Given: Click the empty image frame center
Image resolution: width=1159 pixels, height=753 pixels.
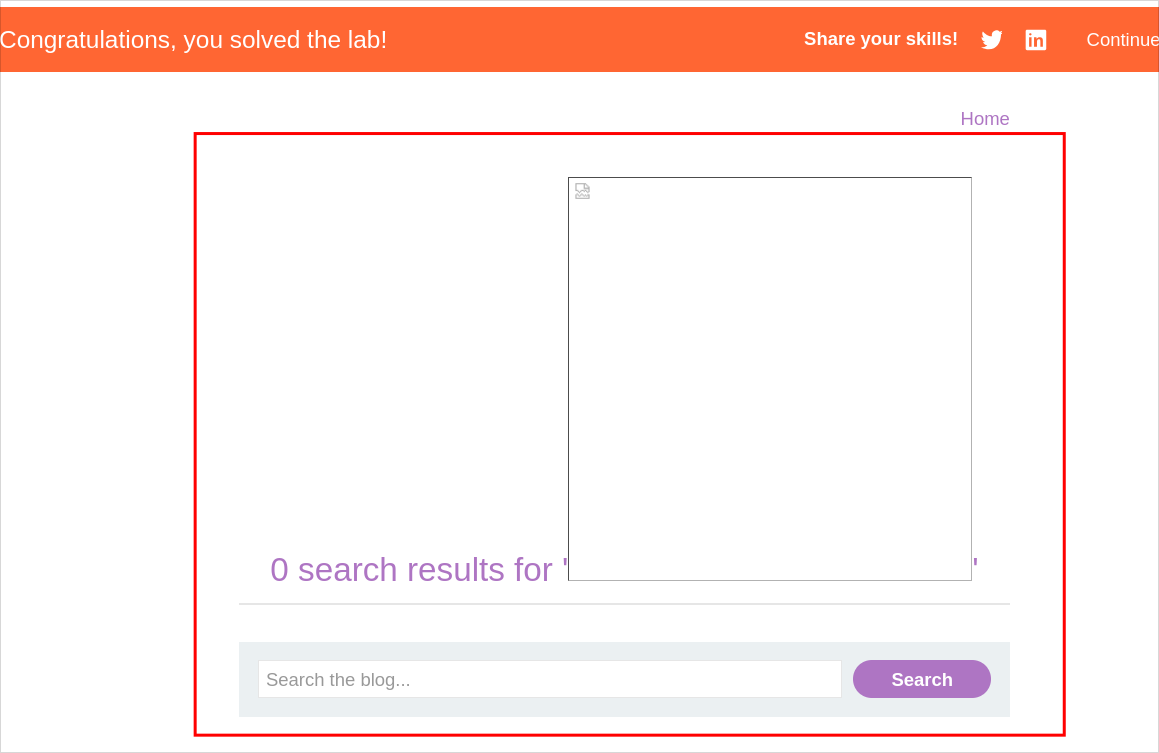Looking at the screenshot, I should (x=770, y=379).
